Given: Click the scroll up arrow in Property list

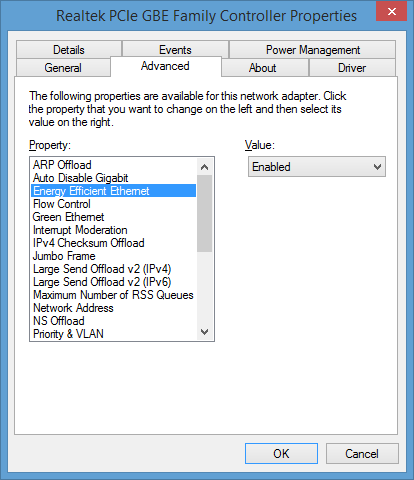Looking at the screenshot, I should point(204,167).
